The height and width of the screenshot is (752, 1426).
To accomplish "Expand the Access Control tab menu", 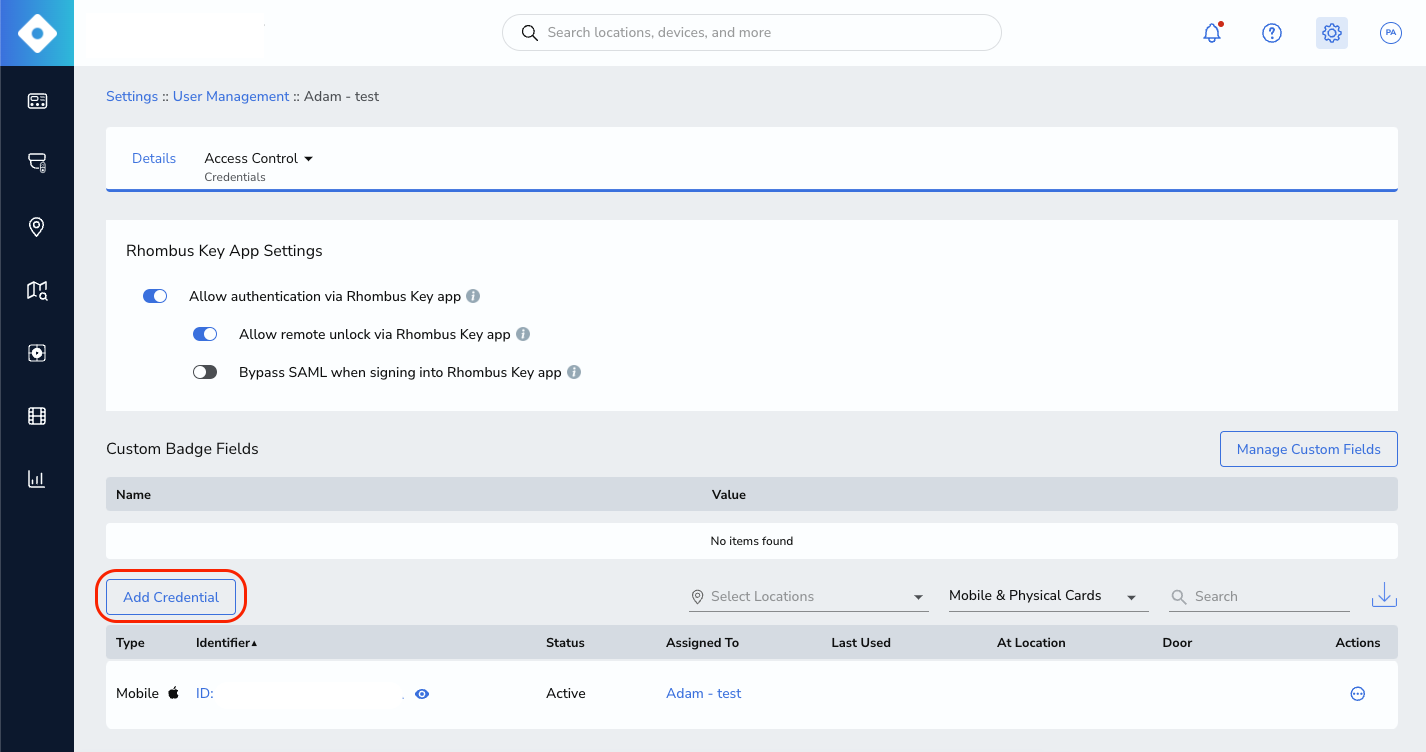I will tap(258, 158).
